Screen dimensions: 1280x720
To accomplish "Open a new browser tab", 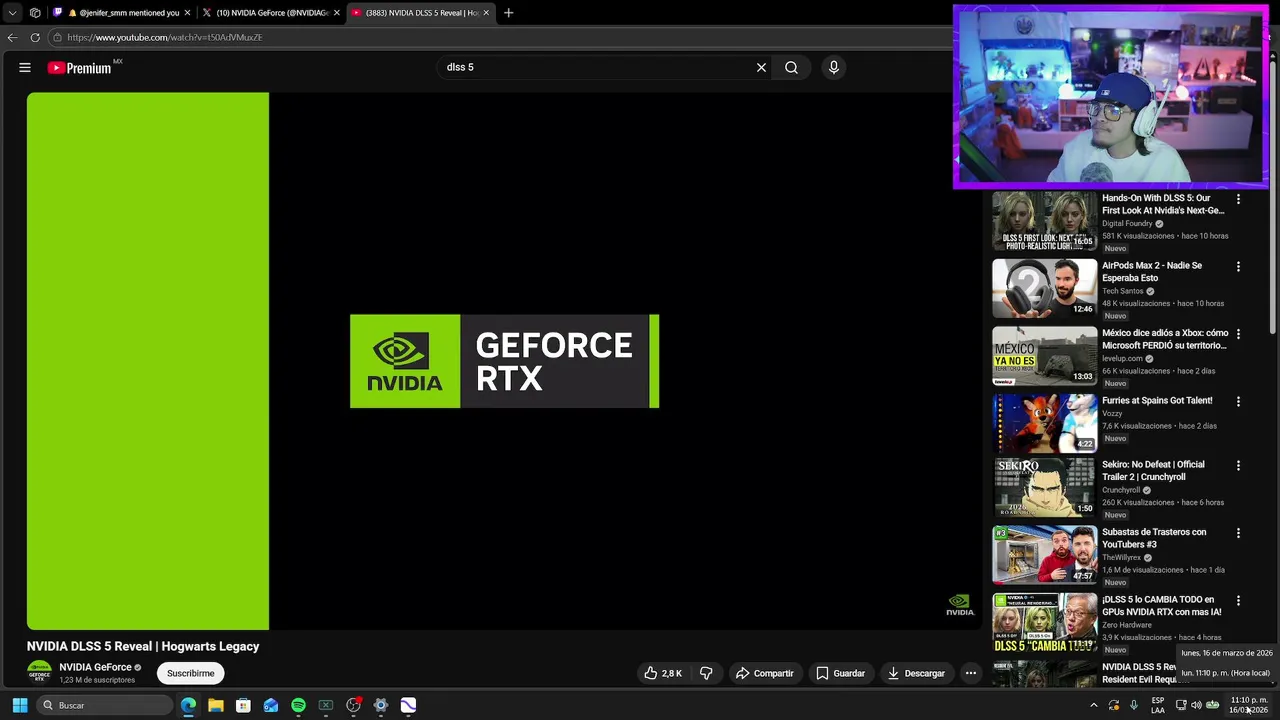I will pyautogui.click(x=508, y=13).
